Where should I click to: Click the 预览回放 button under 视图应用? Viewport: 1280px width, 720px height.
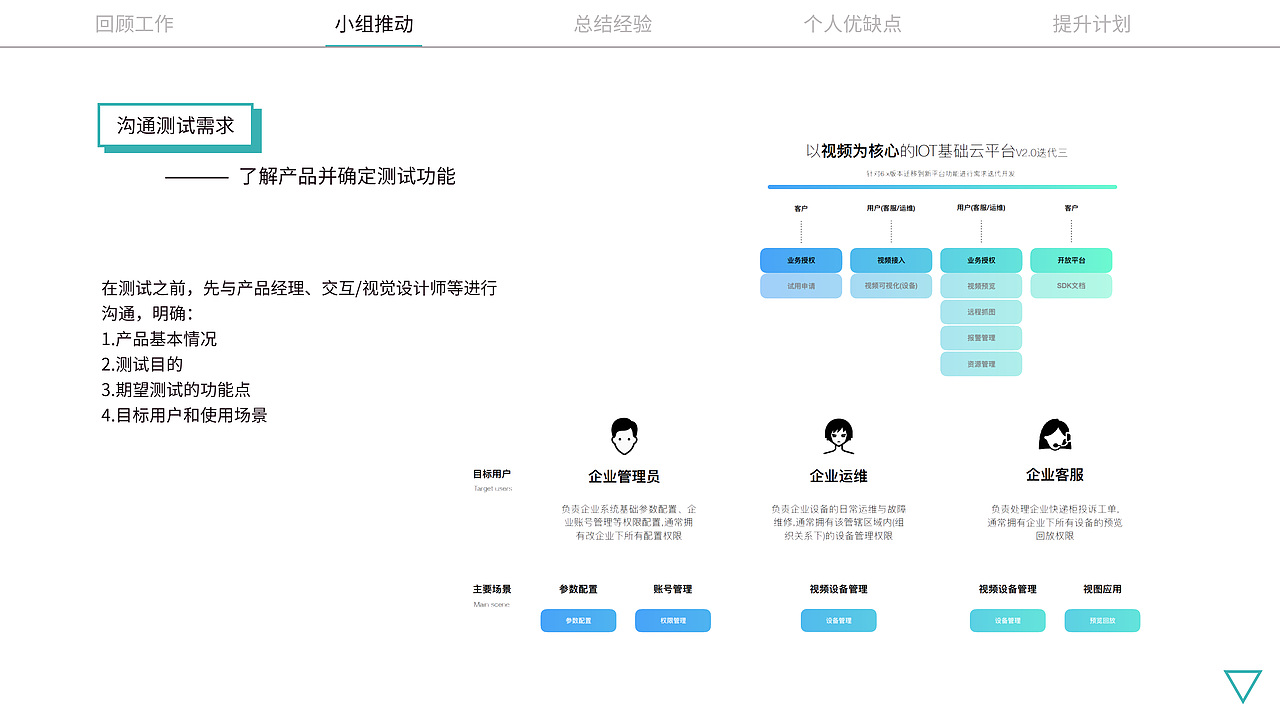pyautogui.click(x=1102, y=620)
